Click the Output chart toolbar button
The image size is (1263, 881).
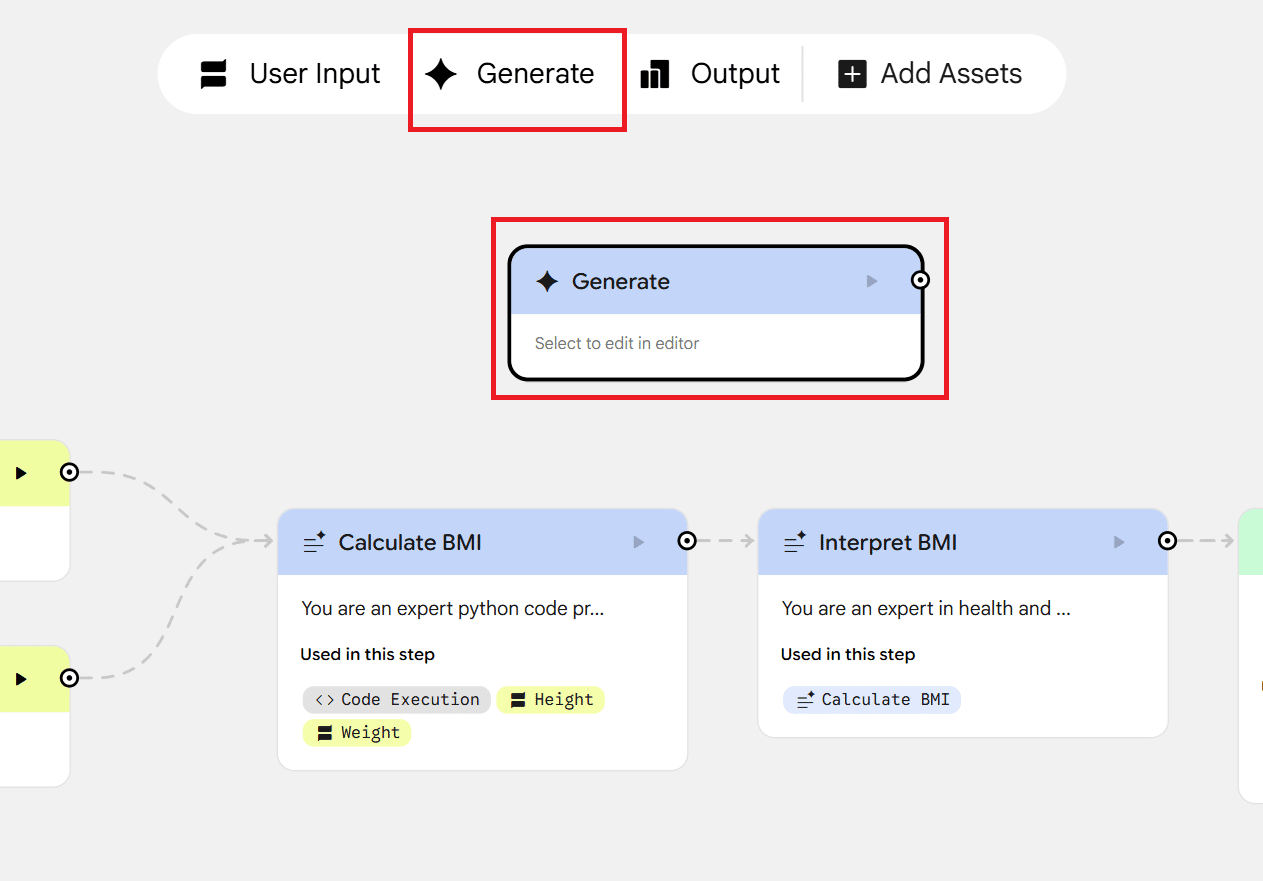click(x=710, y=74)
